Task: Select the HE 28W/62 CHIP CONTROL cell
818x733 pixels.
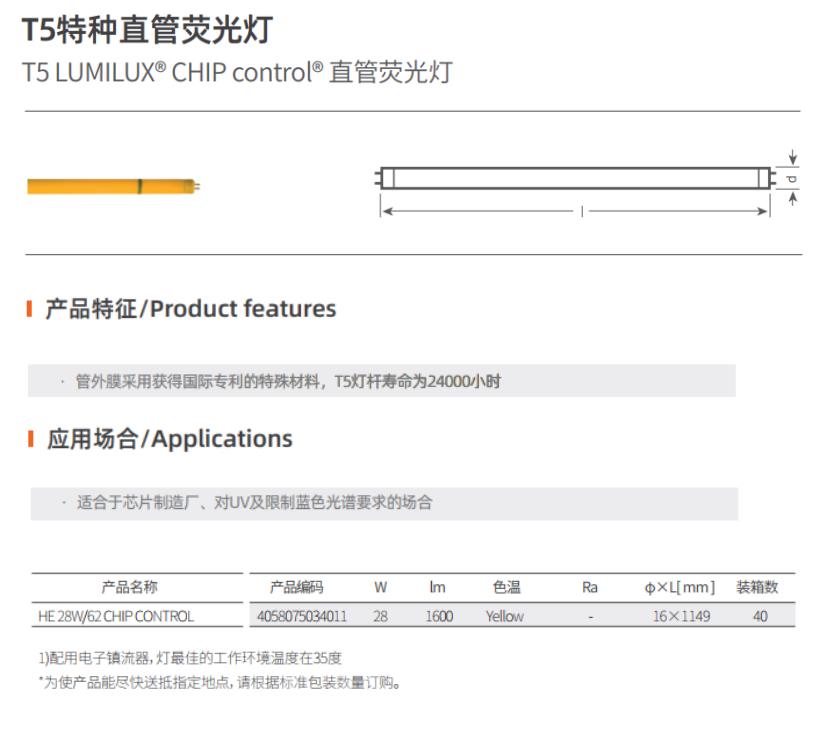Action: (x=116, y=616)
